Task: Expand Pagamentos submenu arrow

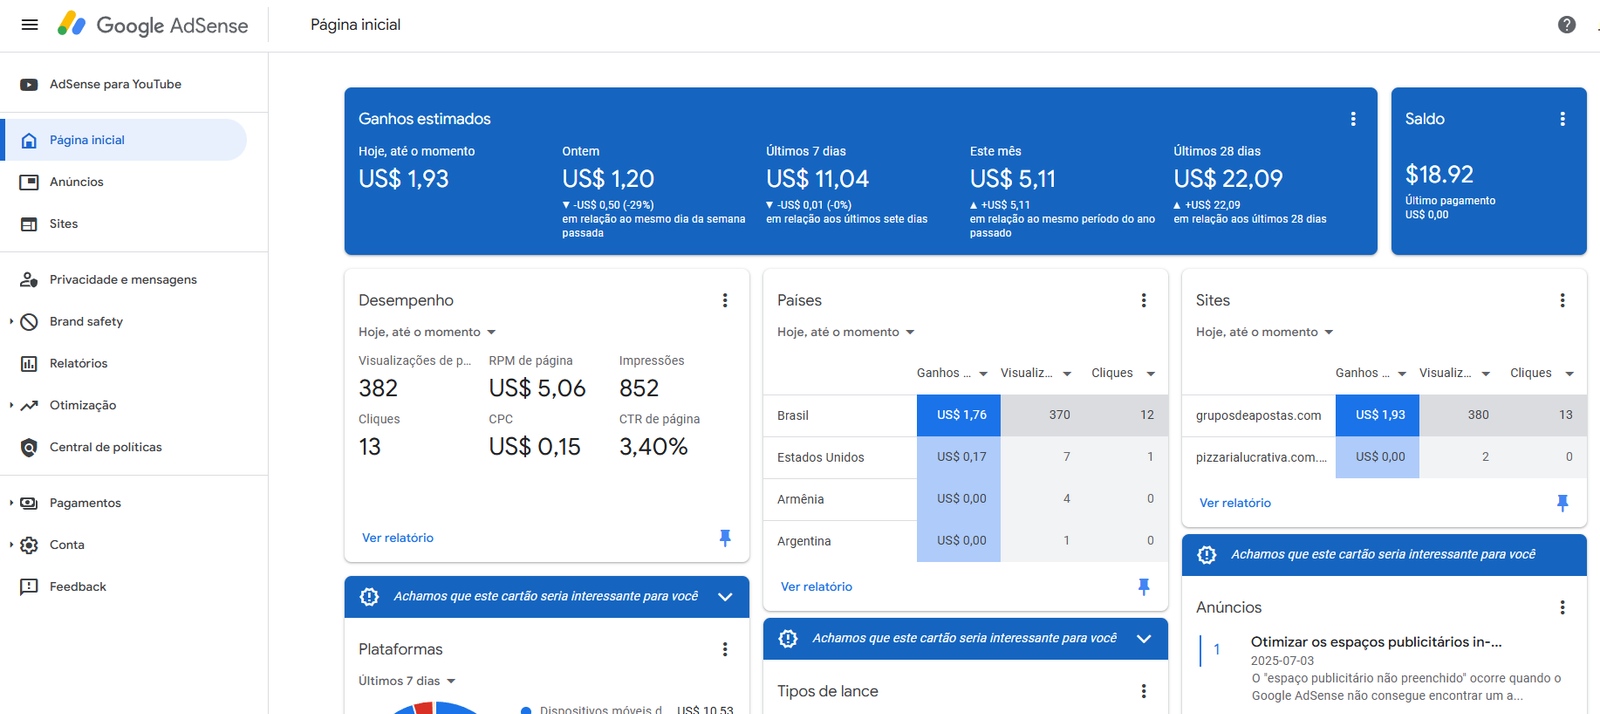Action: pyautogui.click(x=11, y=504)
